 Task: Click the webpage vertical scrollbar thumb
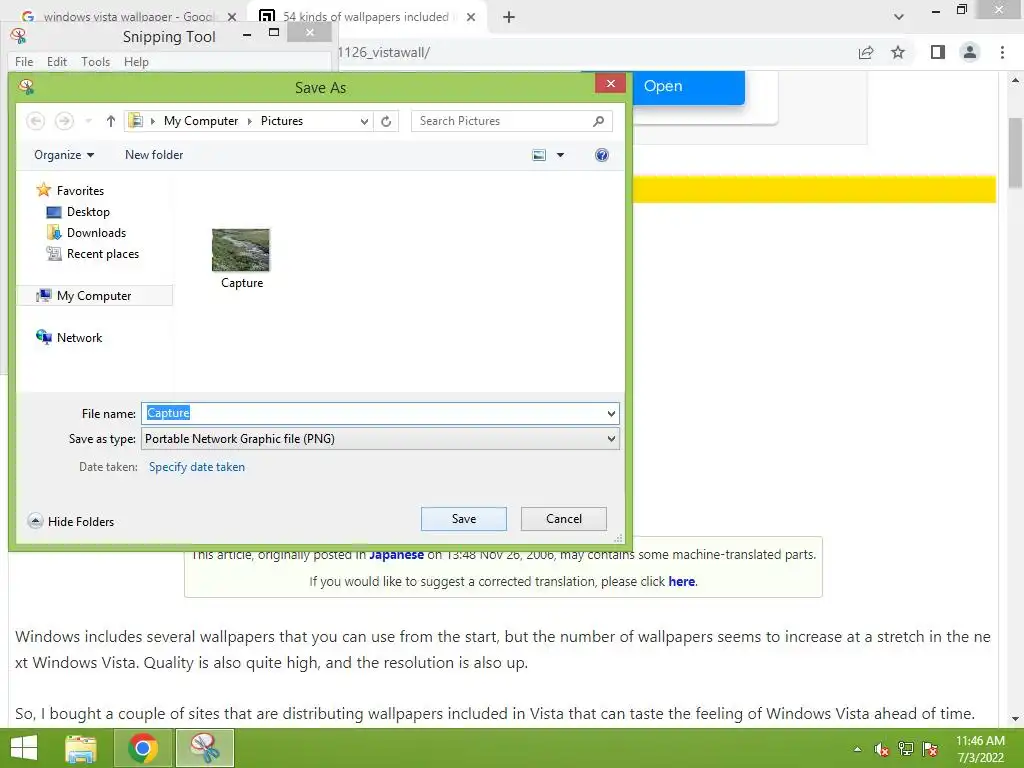click(x=1016, y=153)
